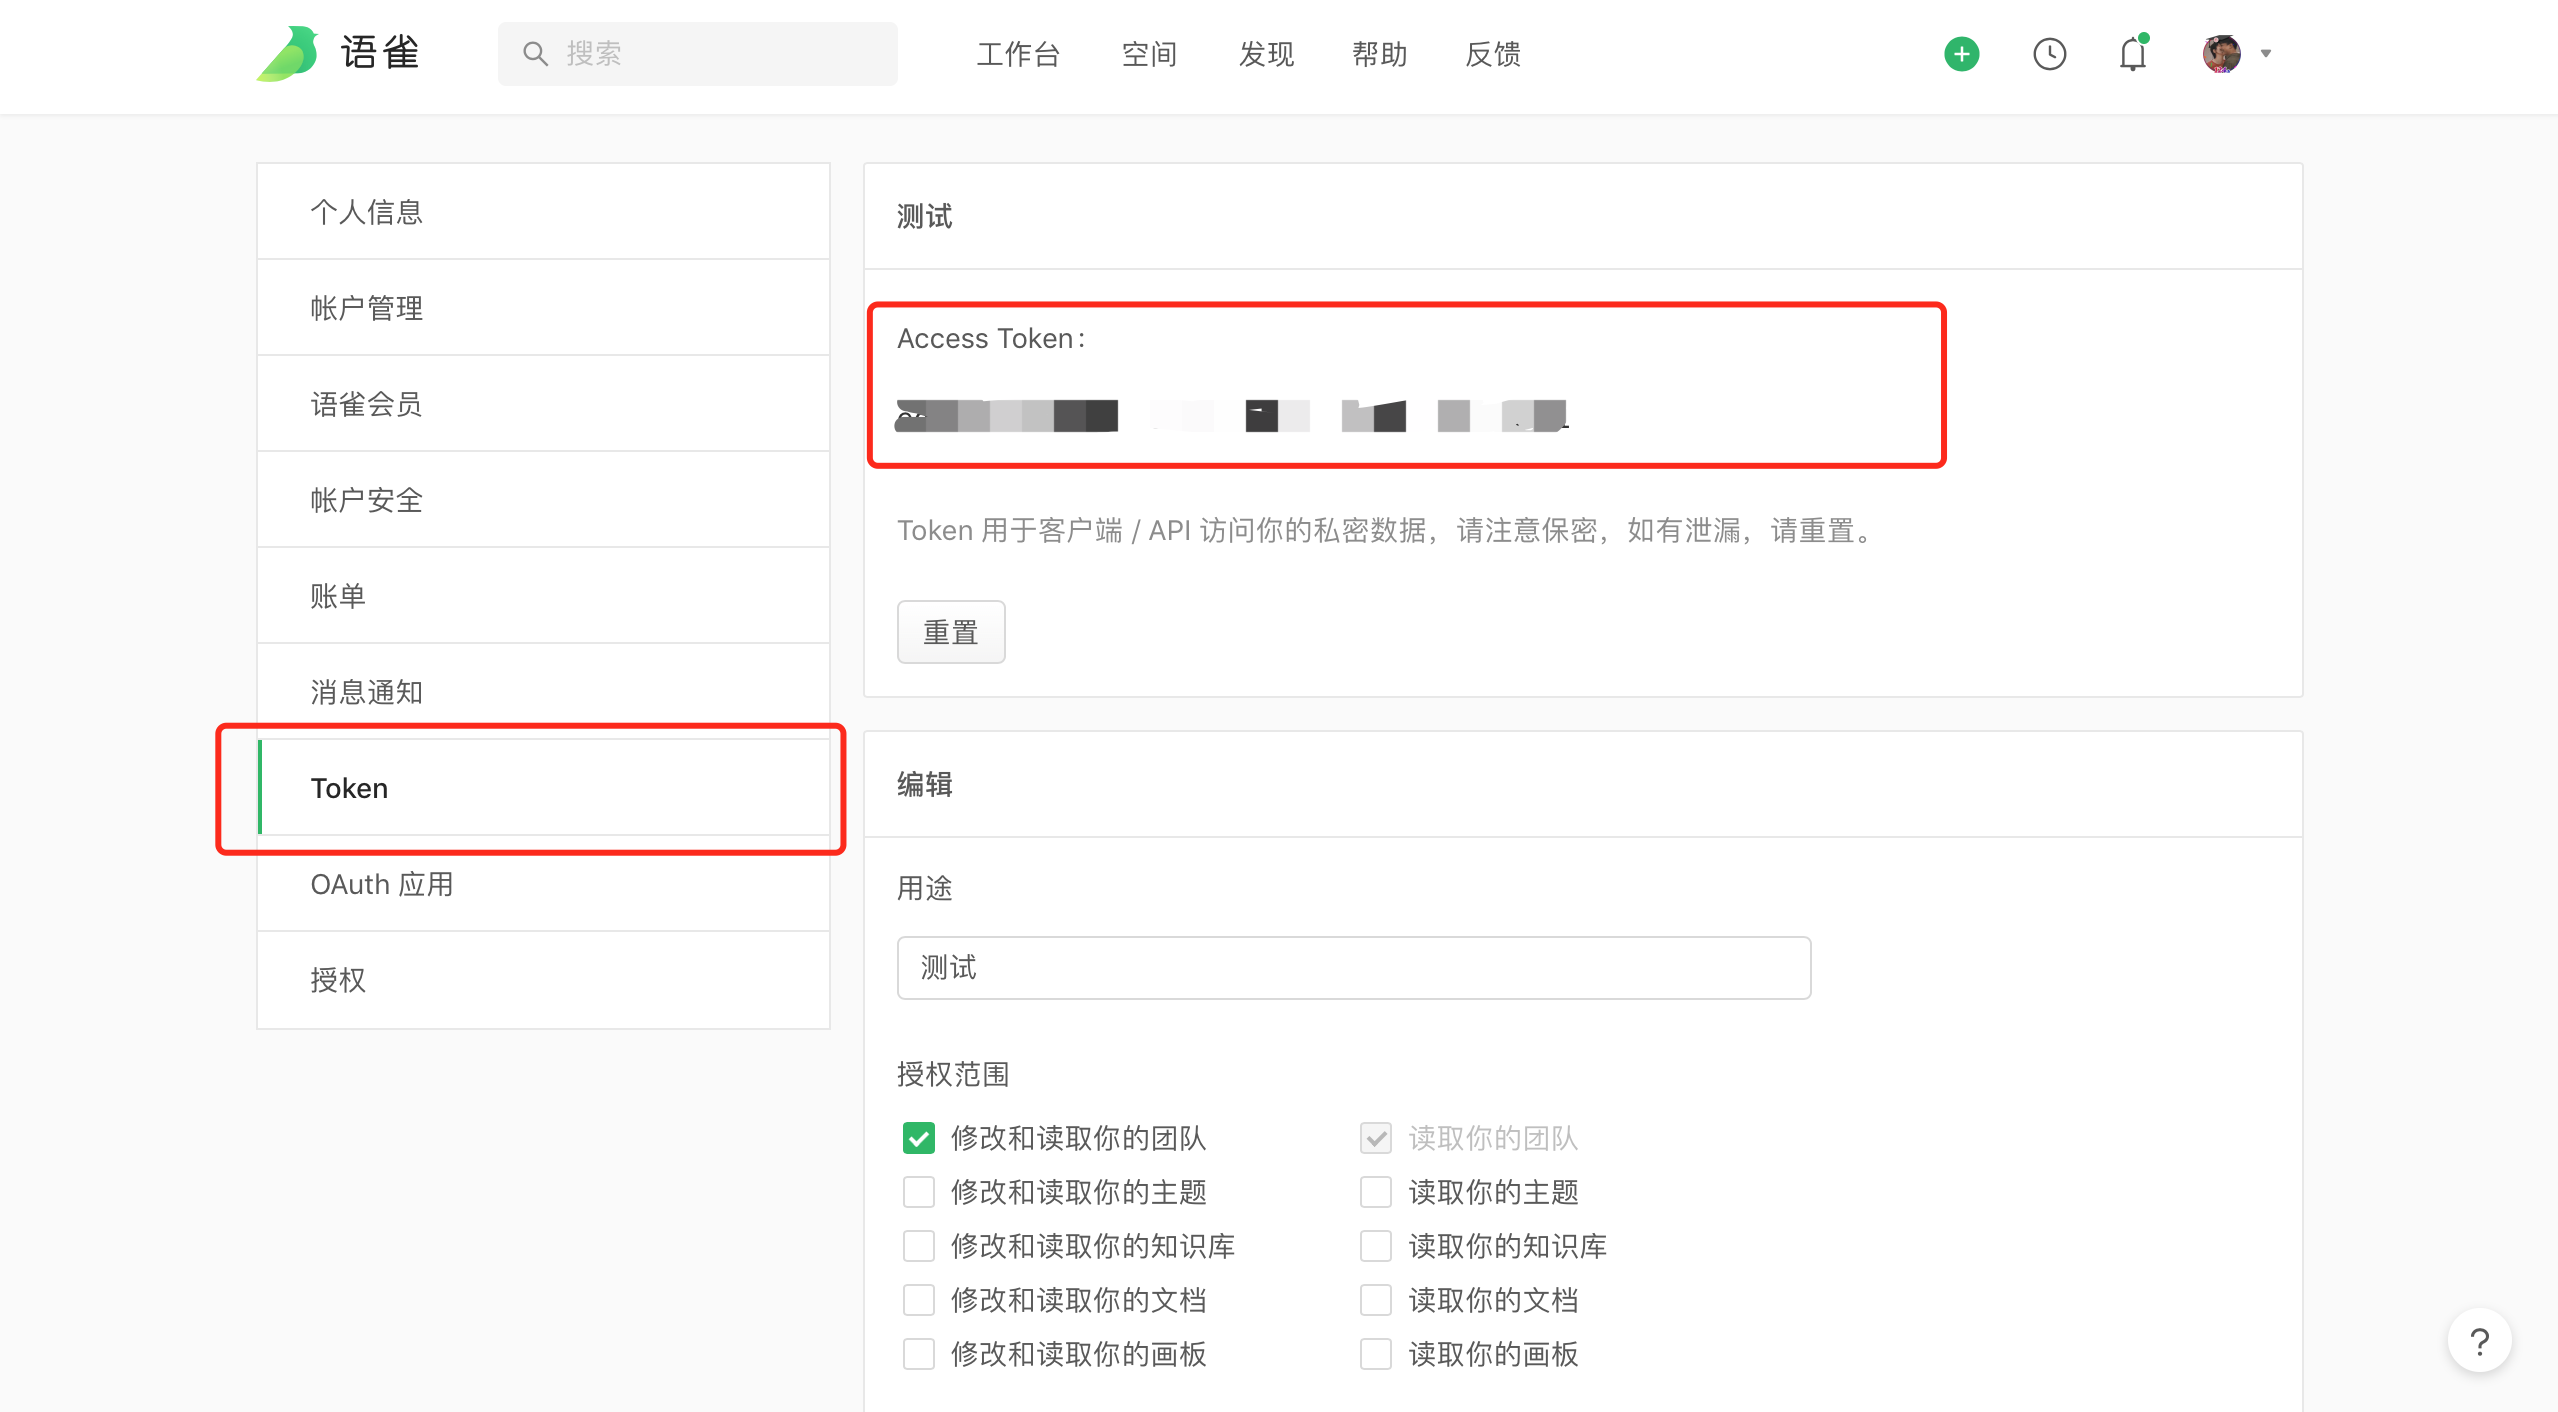
Task: Focus the 搜索 search box
Action: click(x=698, y=54)
